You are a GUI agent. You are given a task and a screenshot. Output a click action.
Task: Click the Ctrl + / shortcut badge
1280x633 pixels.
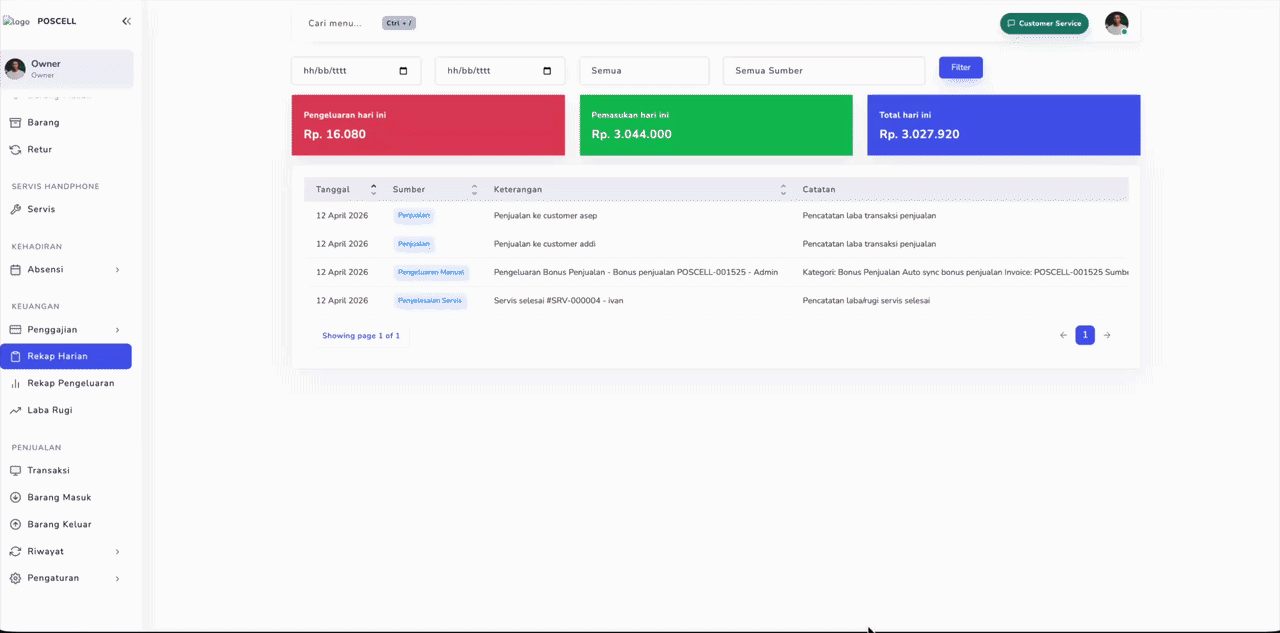[x=399, y=23]
